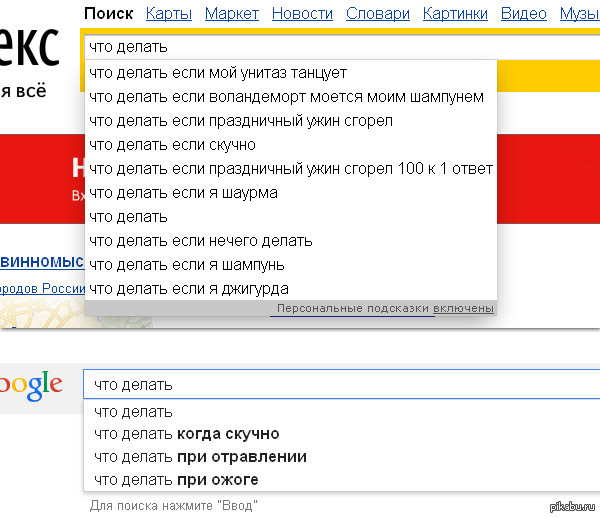
Task: Choose suggestion about Воландеморт and шампунем
Action: click(x=286, y=97)
